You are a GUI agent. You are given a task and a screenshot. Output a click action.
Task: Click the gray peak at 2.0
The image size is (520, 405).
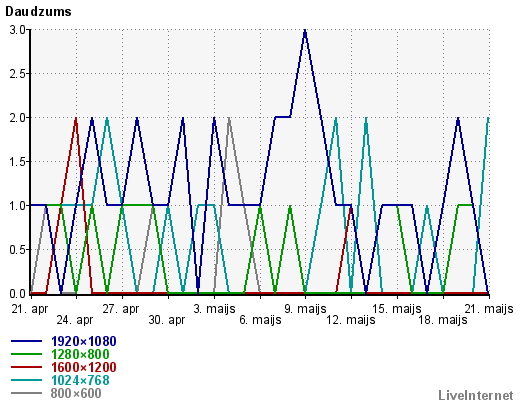[229, 119]
